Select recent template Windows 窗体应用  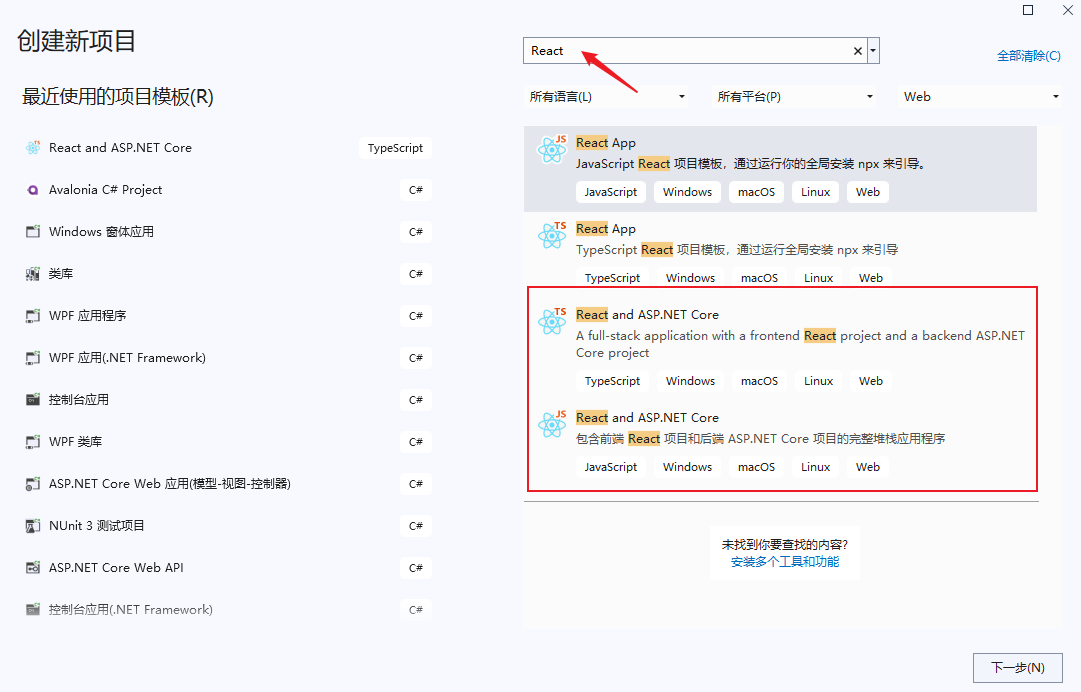point(102,232)
